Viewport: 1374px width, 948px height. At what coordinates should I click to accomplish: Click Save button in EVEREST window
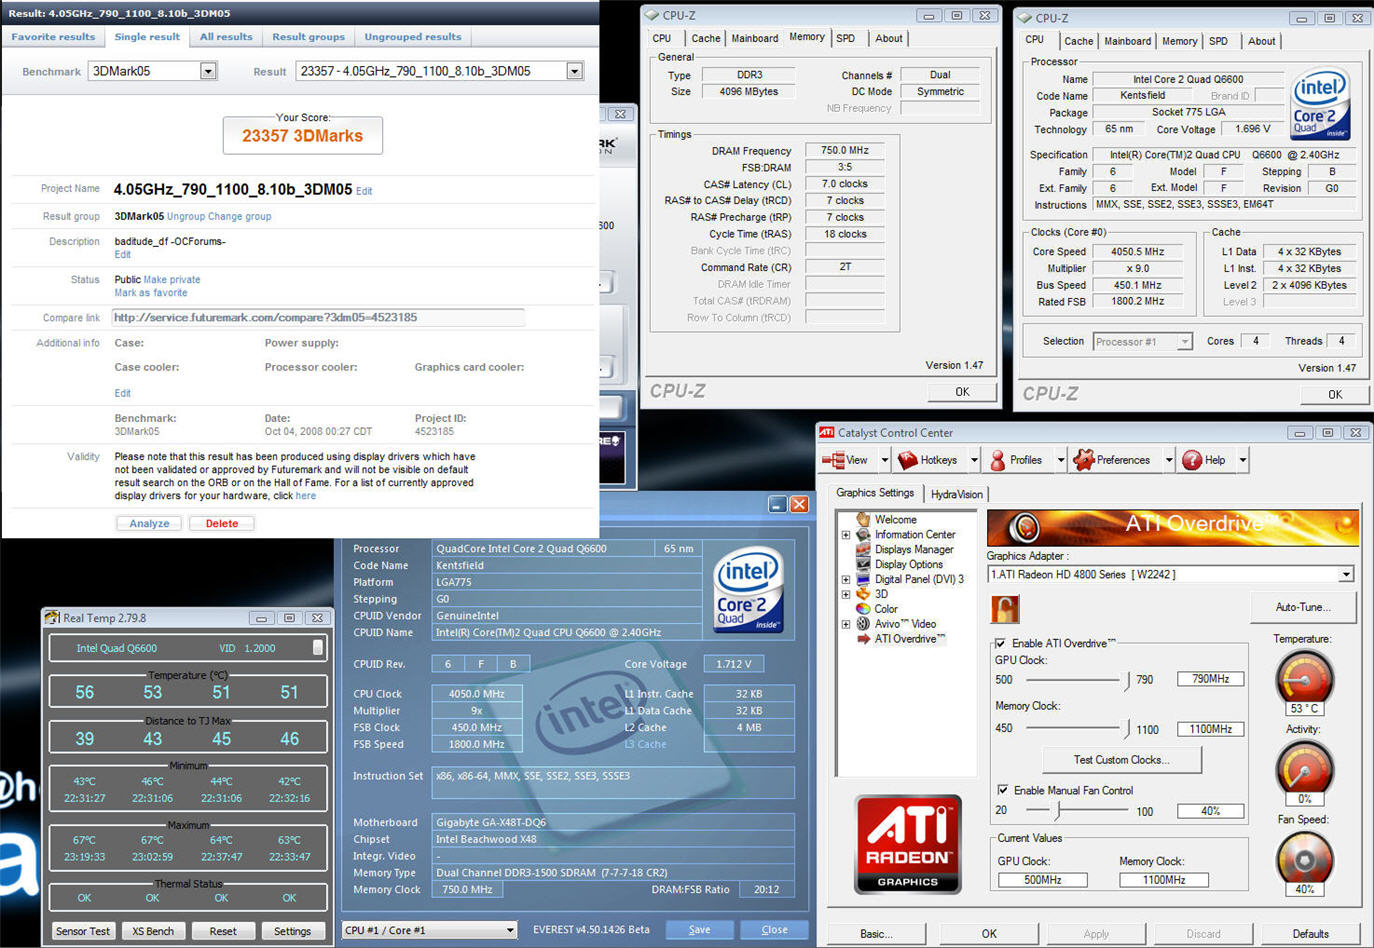pyautogui.click(x=700, y=930)
